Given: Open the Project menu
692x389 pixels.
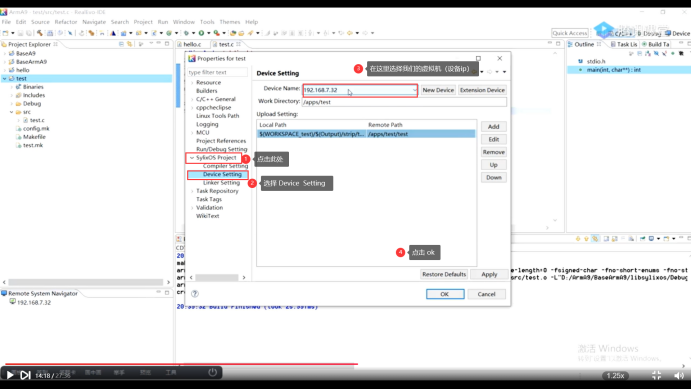Looking at the screenshot, I should coord(143,22).
